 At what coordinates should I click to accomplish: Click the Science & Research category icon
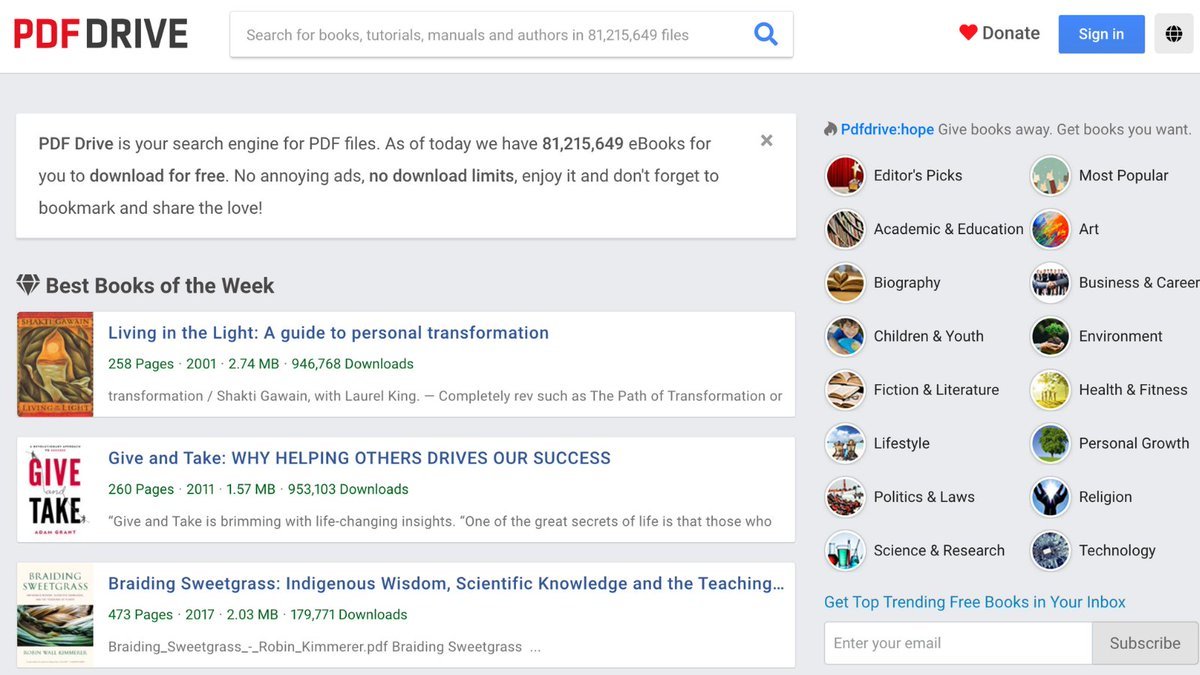click(x=845, y=551)
